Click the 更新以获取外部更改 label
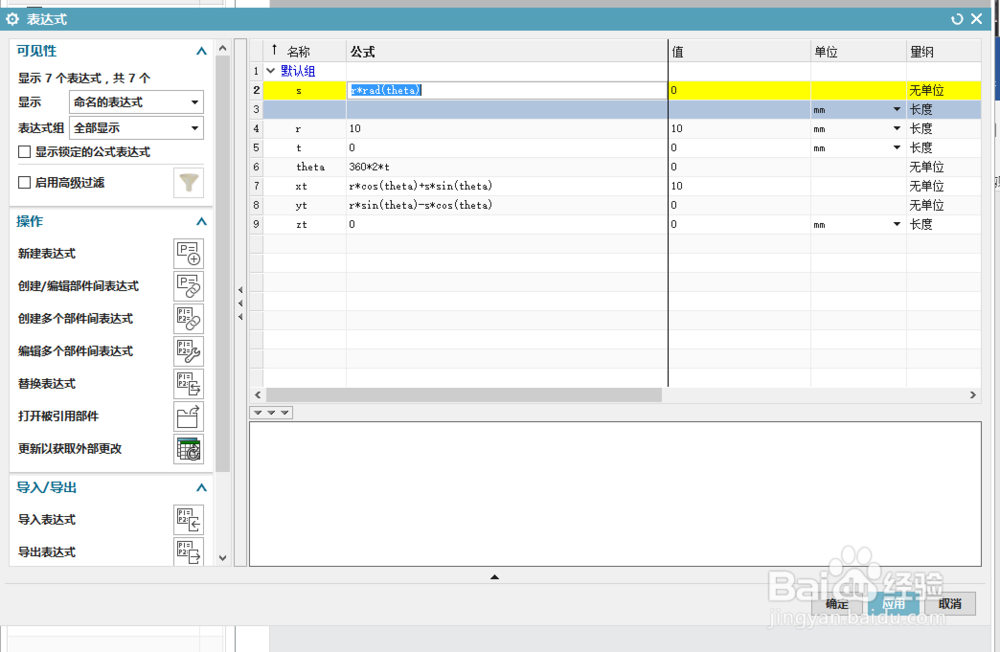1000x652 pixels. 70,448
